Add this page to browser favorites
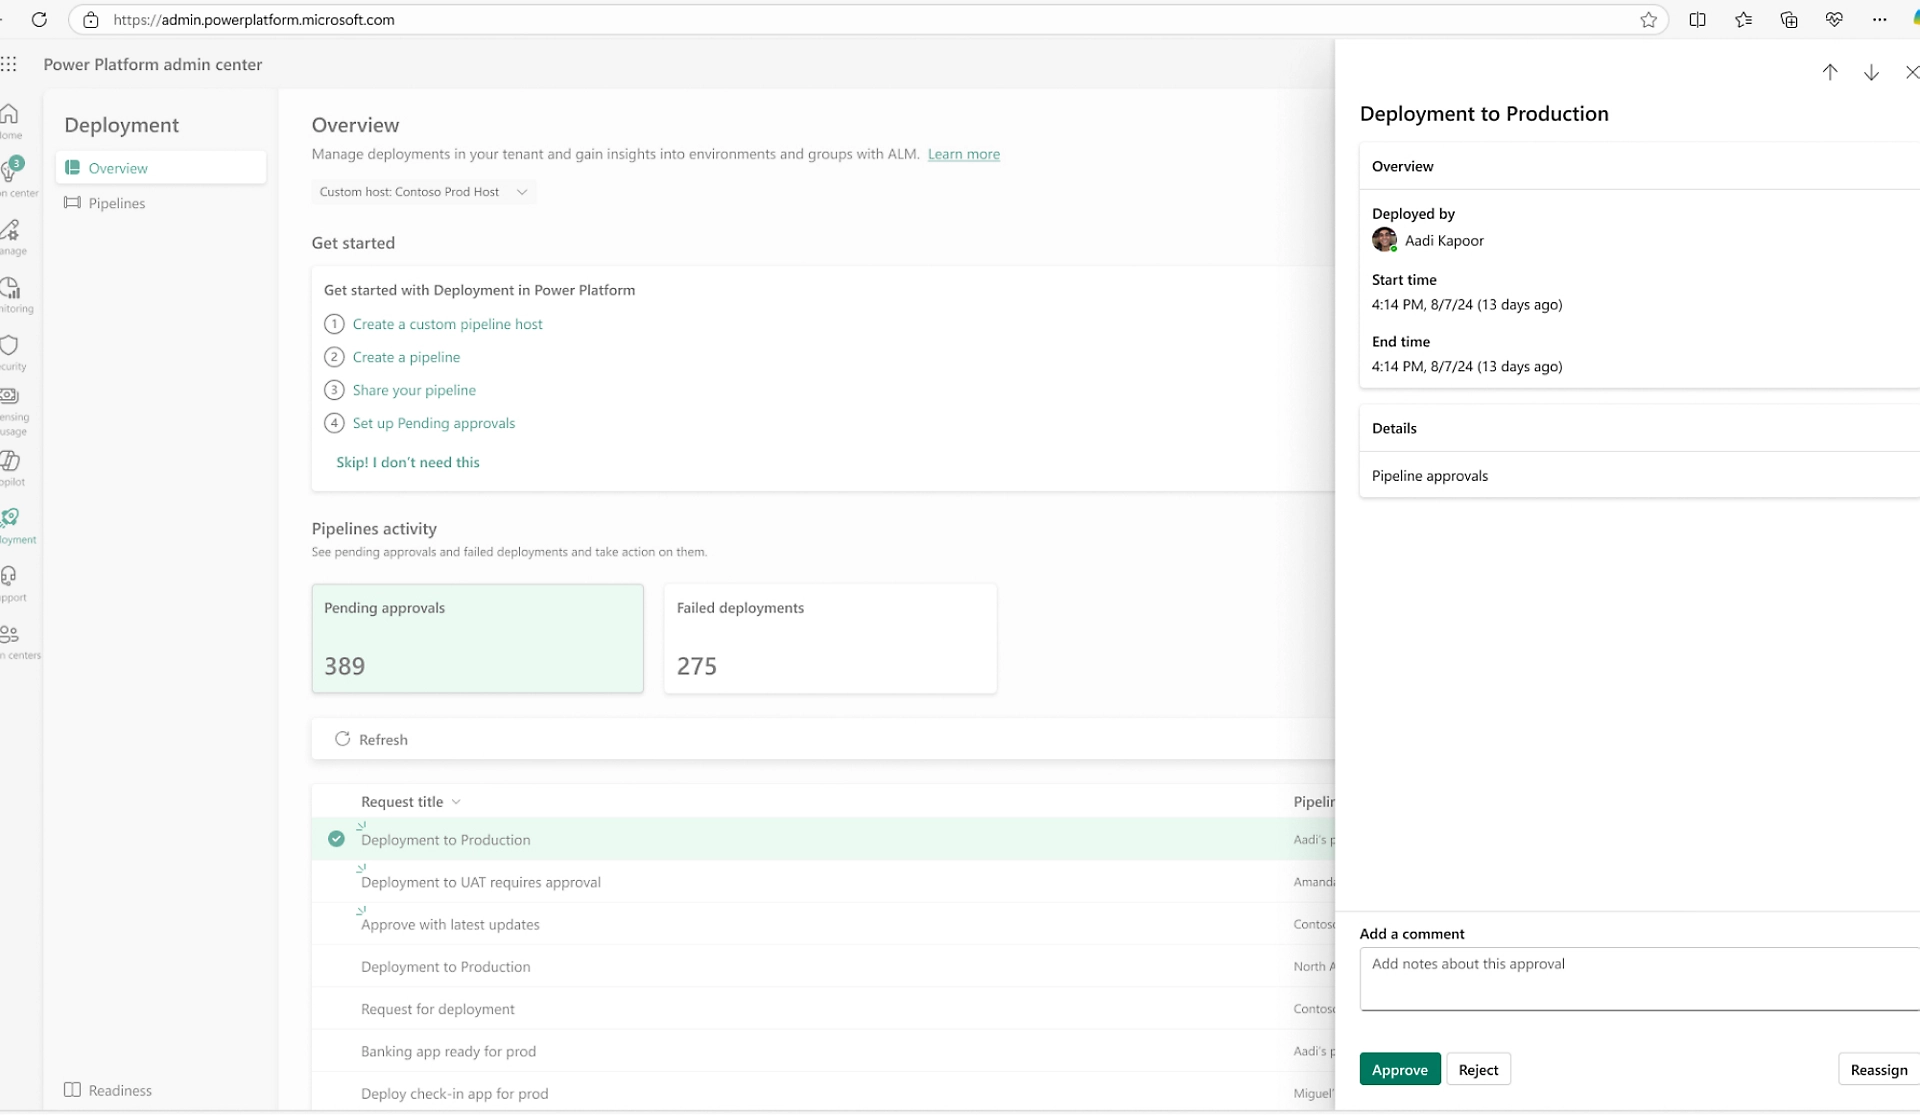 pyautogui.click(x=1648, y=20)
